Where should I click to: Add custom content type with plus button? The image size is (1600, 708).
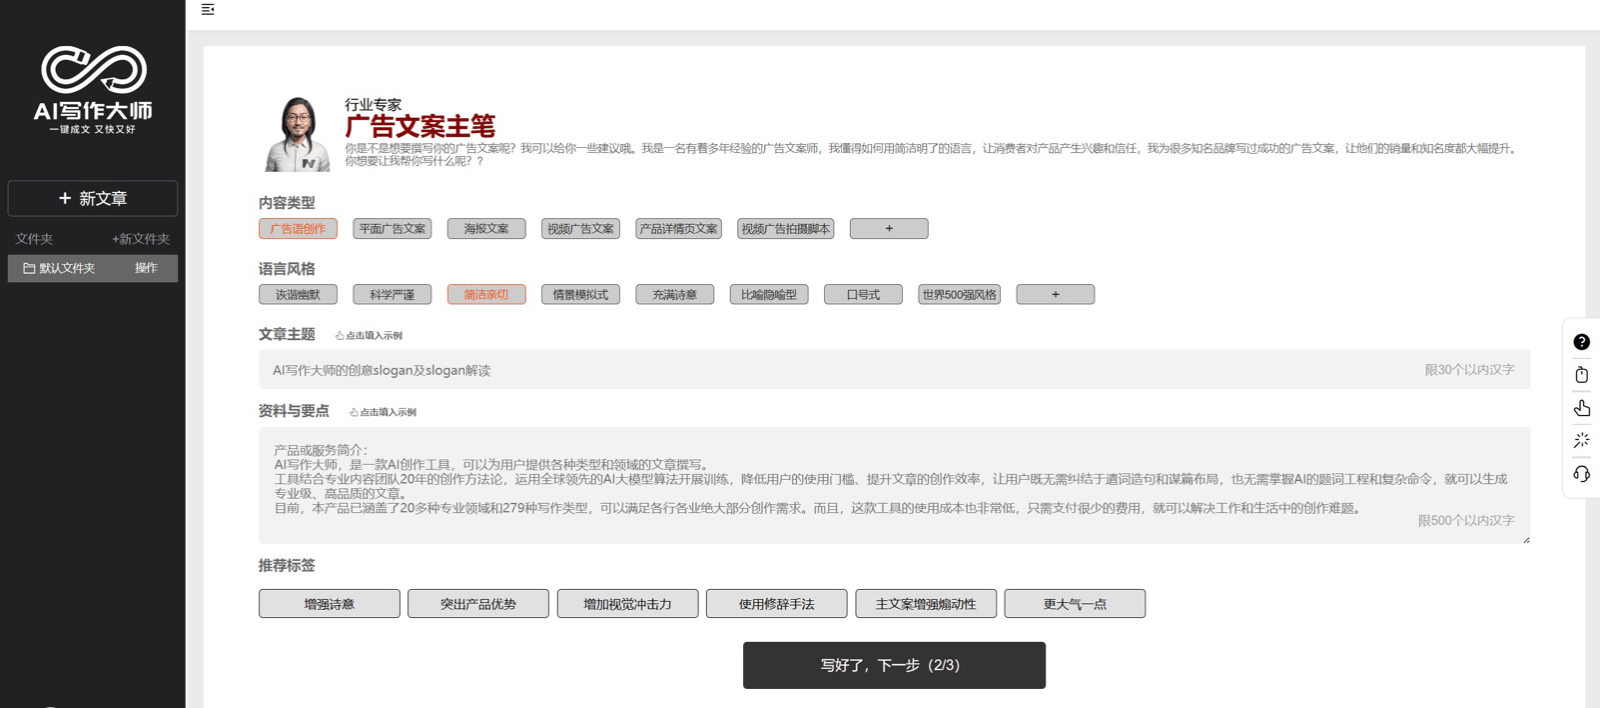click(x=889, y=229)
